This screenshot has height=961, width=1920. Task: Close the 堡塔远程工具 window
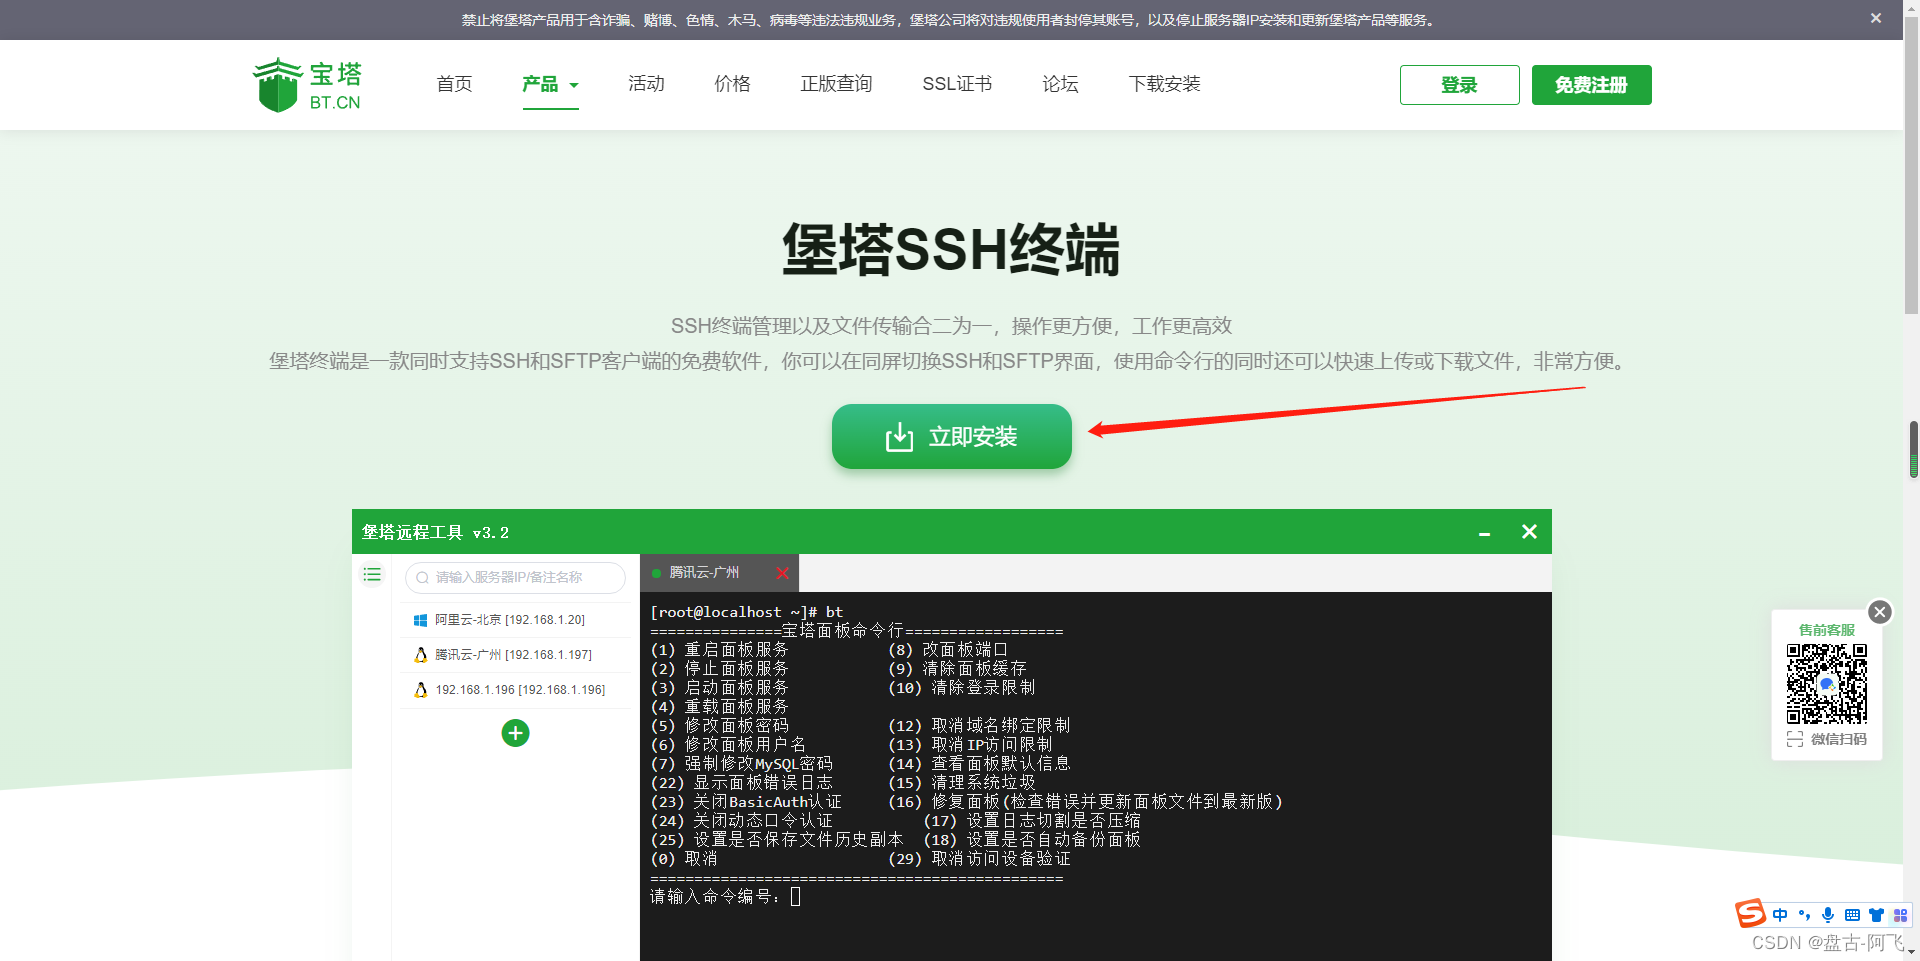(1529, 532)
